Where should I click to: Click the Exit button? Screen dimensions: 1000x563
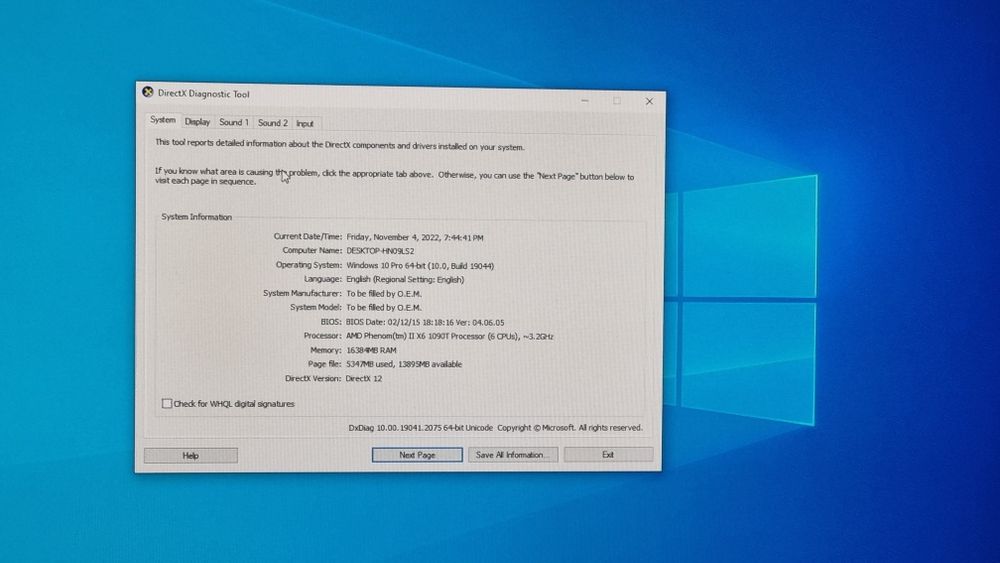tap(608, 455)
